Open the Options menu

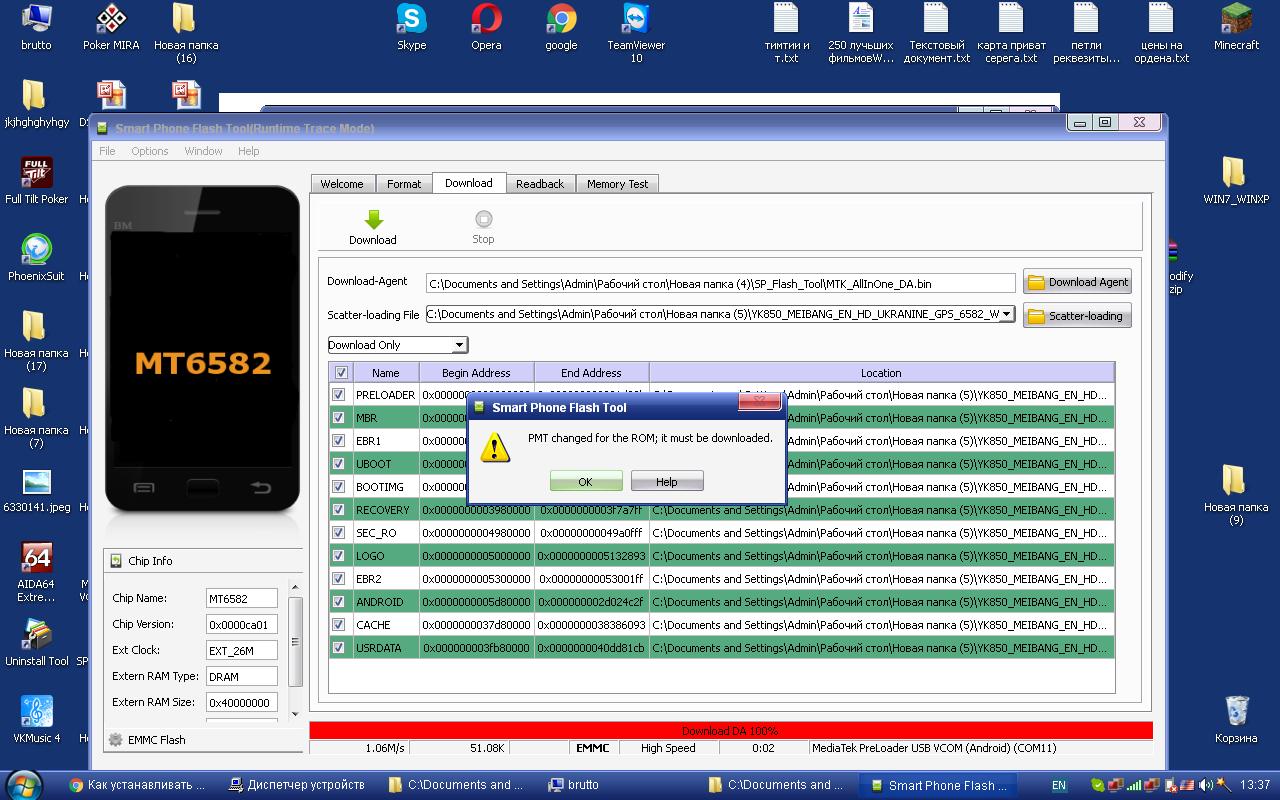pyautogui.click(x=149, y=151)
